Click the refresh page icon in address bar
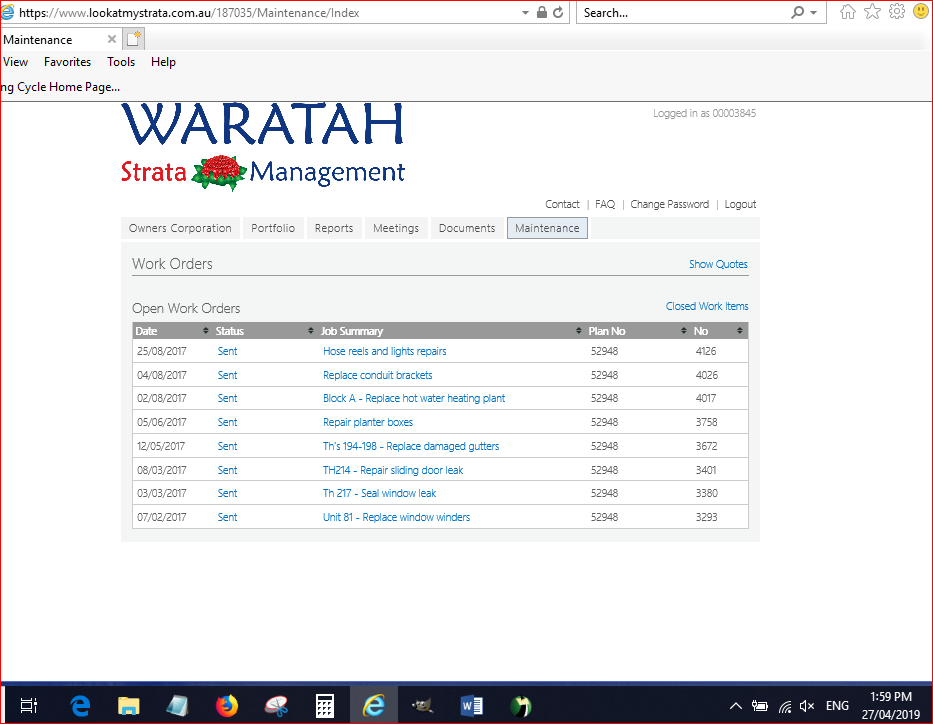 coord(558,12)
